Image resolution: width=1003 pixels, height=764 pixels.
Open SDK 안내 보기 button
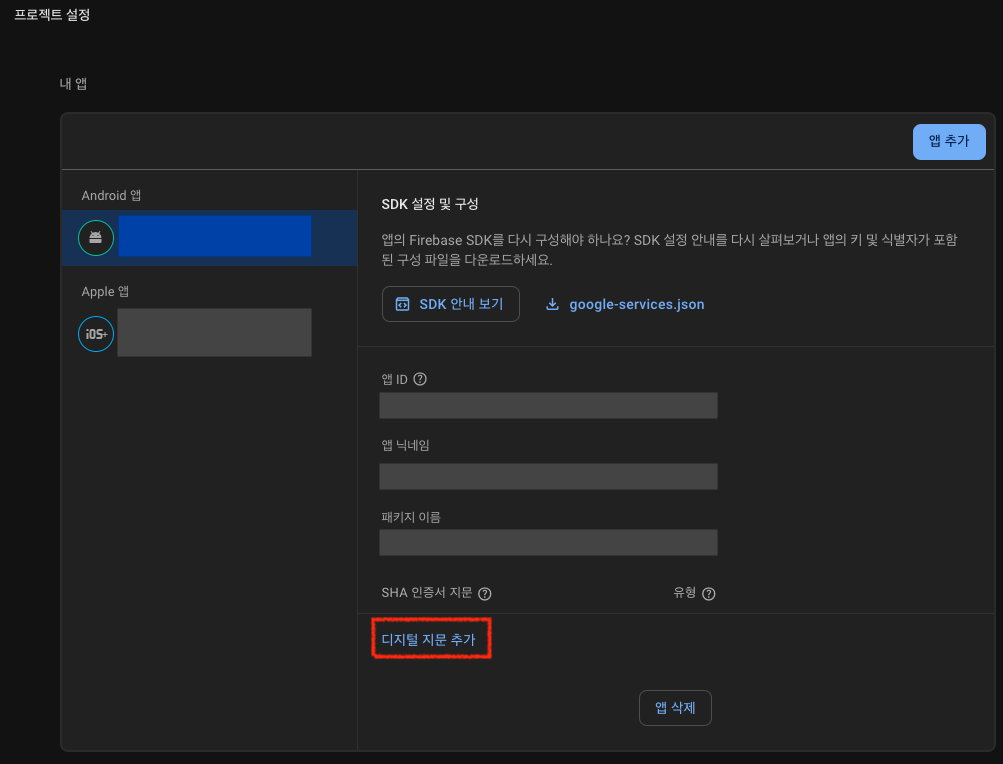[x=450, y=304]
